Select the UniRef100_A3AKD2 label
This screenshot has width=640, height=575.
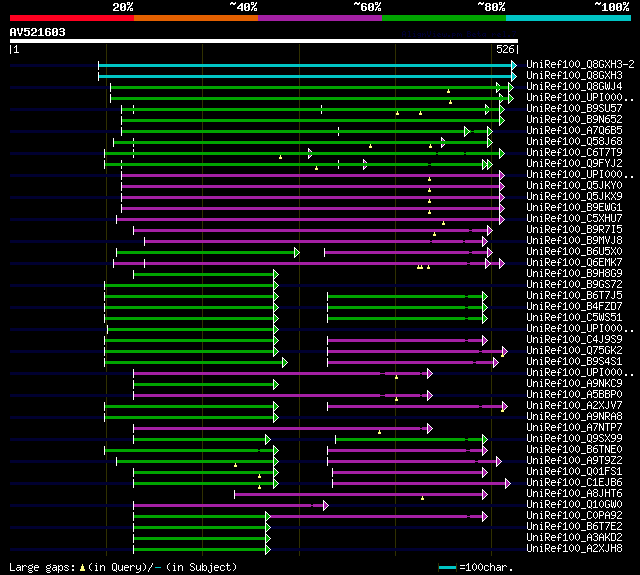[x=574, y=538]
